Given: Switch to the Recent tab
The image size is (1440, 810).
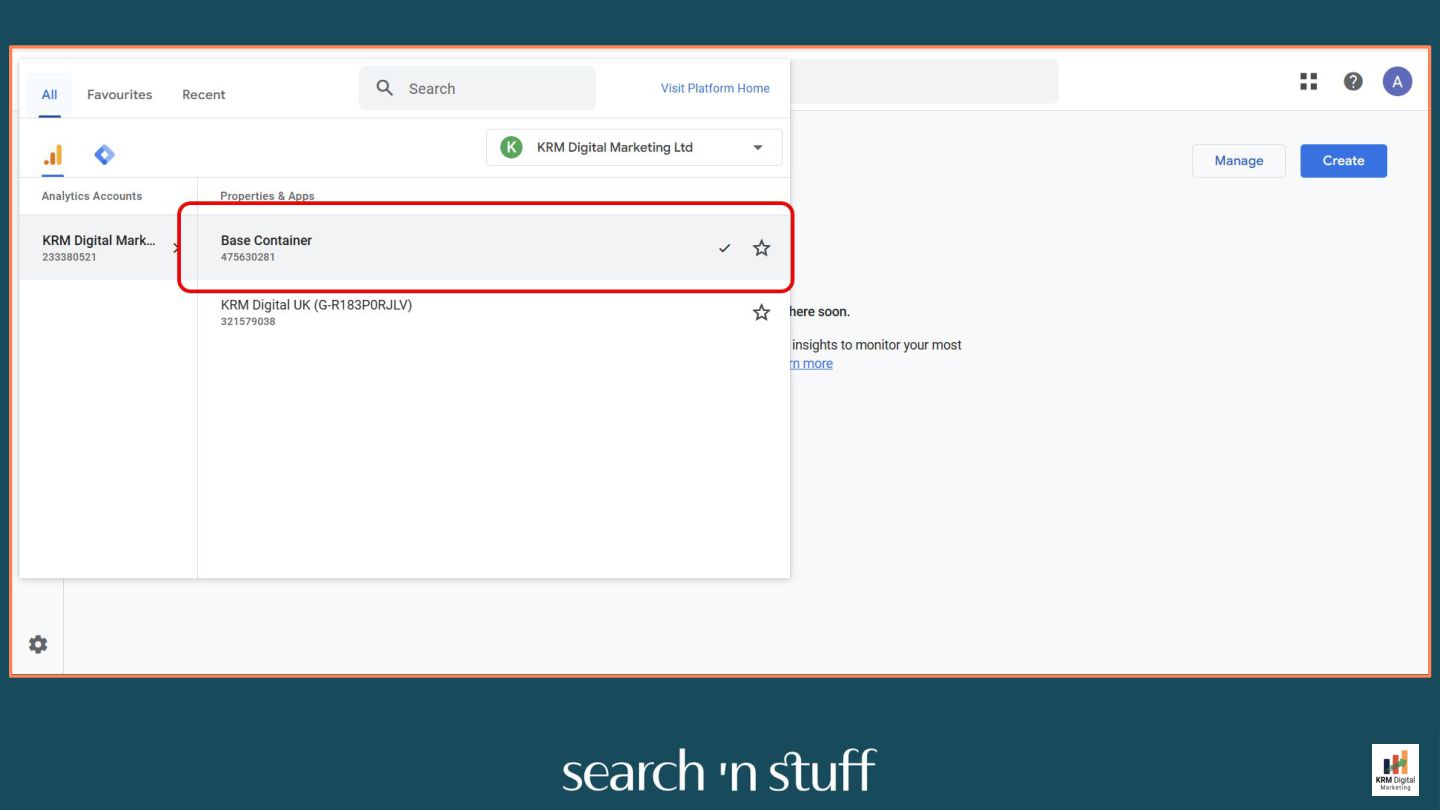Looking at the screenshot, I should (x=204, y=95).
